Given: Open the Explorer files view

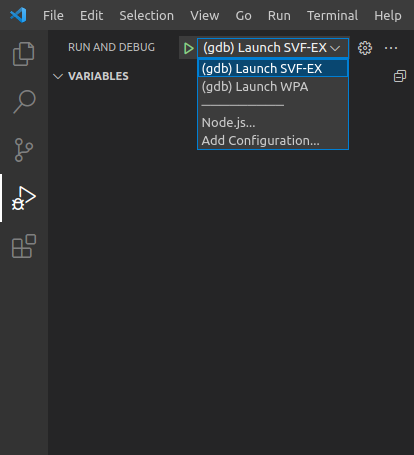Looking at the screenshot, I should [x=23, y=54].
